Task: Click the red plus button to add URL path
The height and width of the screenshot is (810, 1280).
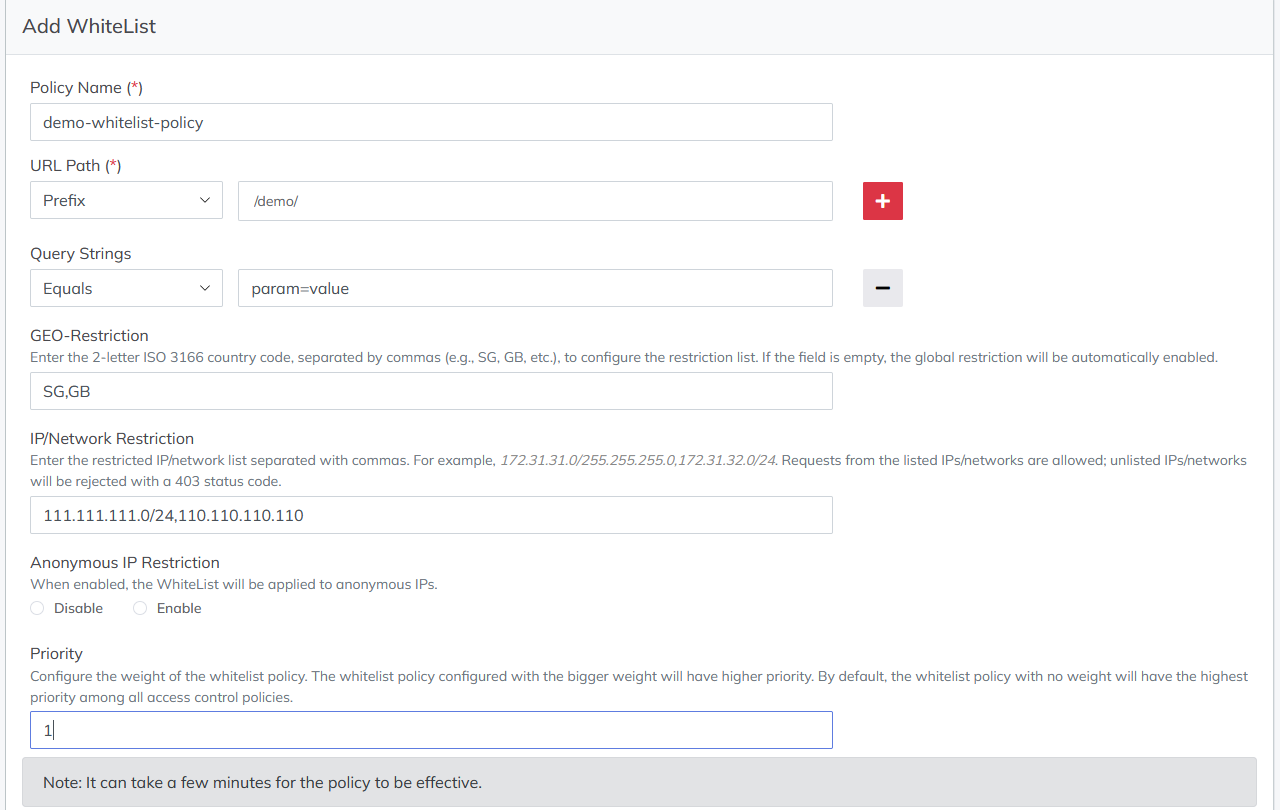Action: click(x=883, y=201)
